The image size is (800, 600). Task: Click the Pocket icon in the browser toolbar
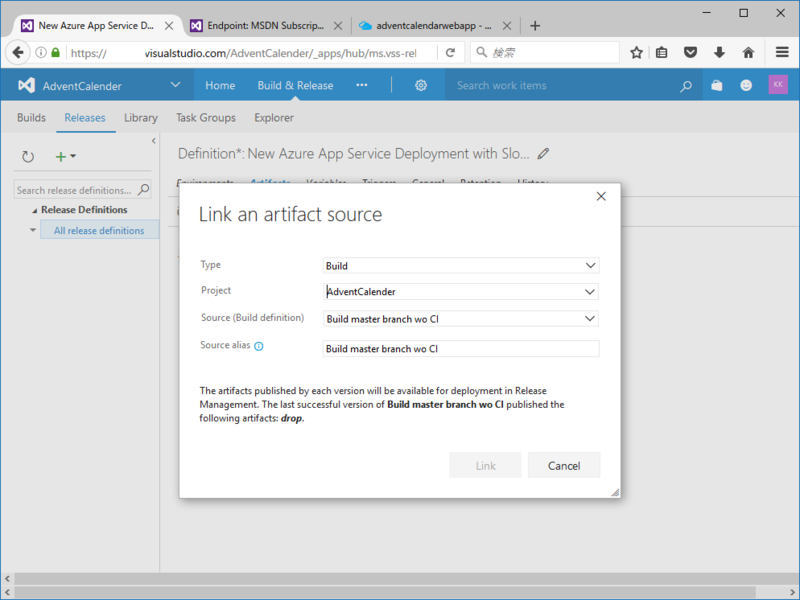[690, 52]
